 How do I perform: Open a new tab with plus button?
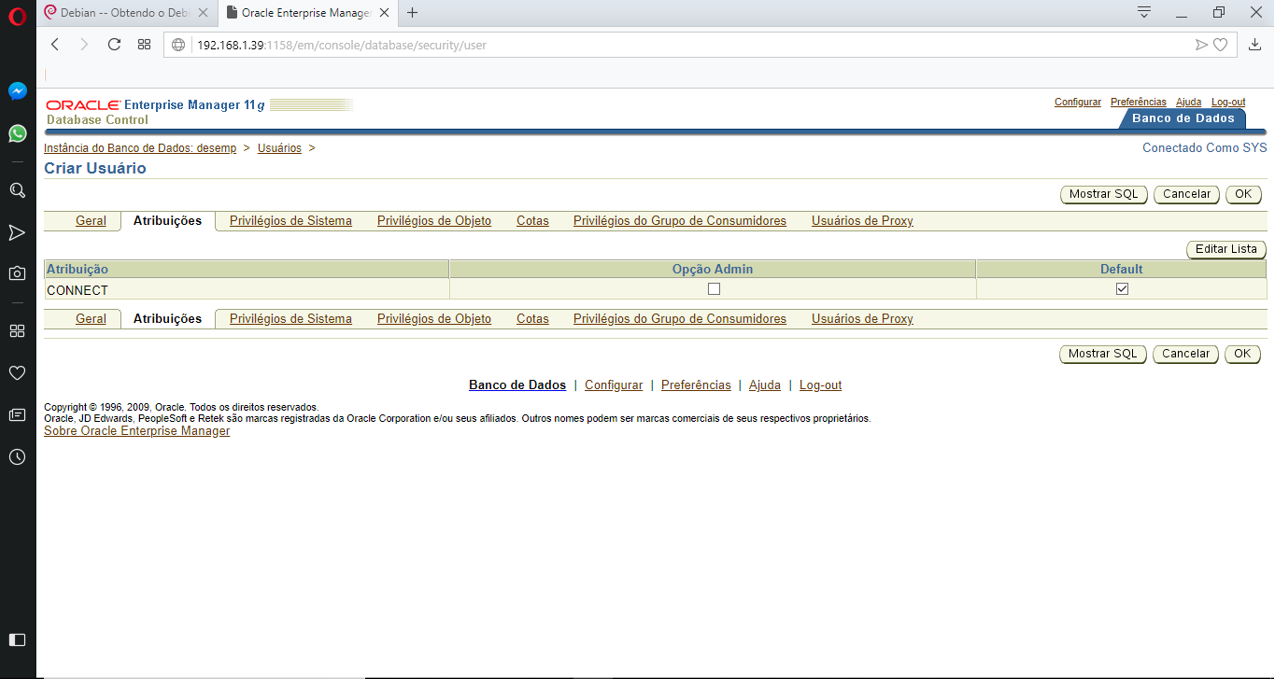pyautogui.click(x=412, y=13)
